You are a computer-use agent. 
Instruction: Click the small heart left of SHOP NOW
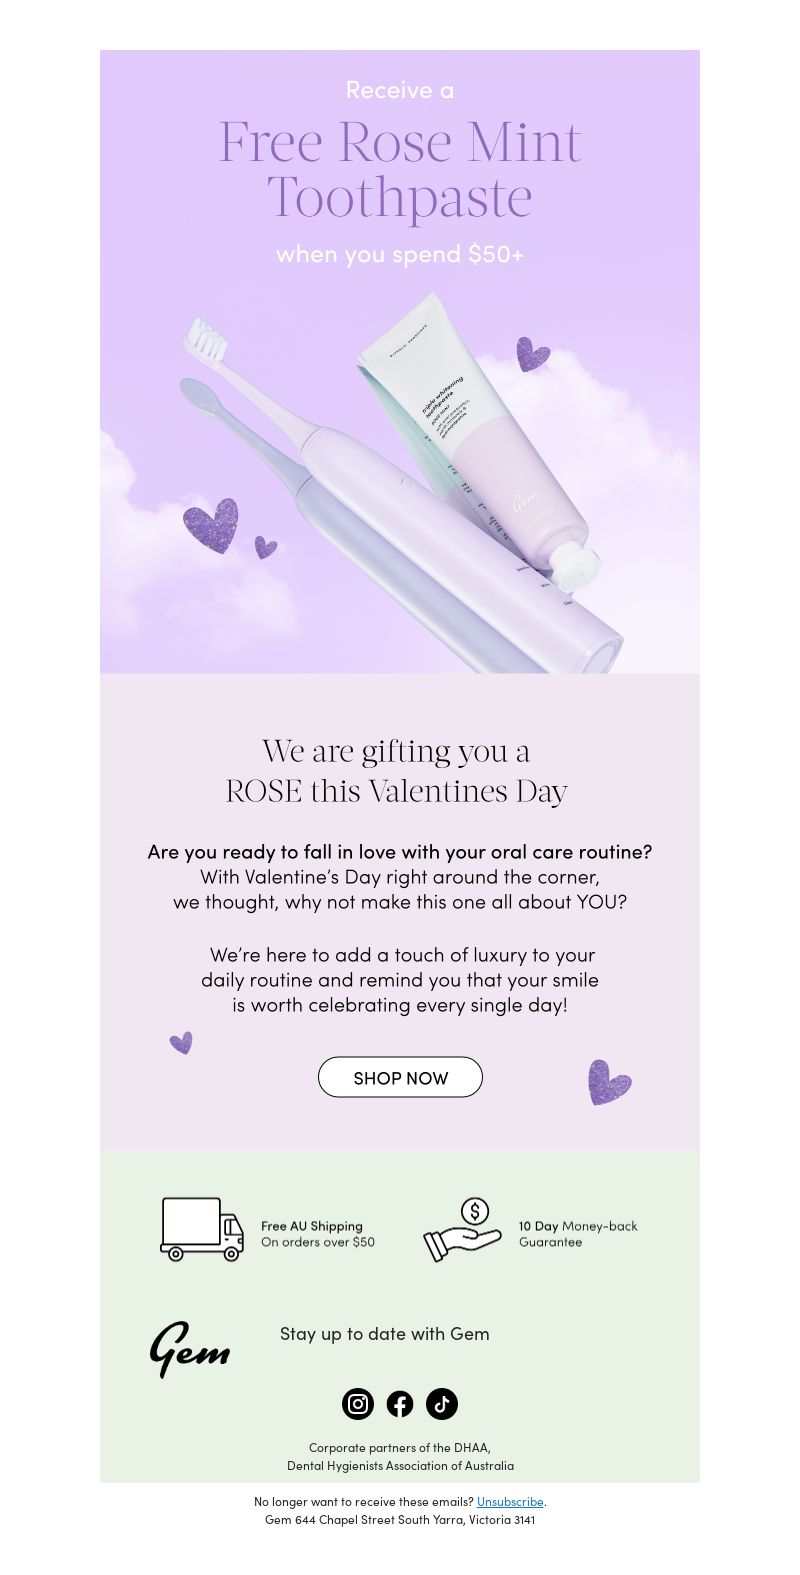coord(181,1043)
